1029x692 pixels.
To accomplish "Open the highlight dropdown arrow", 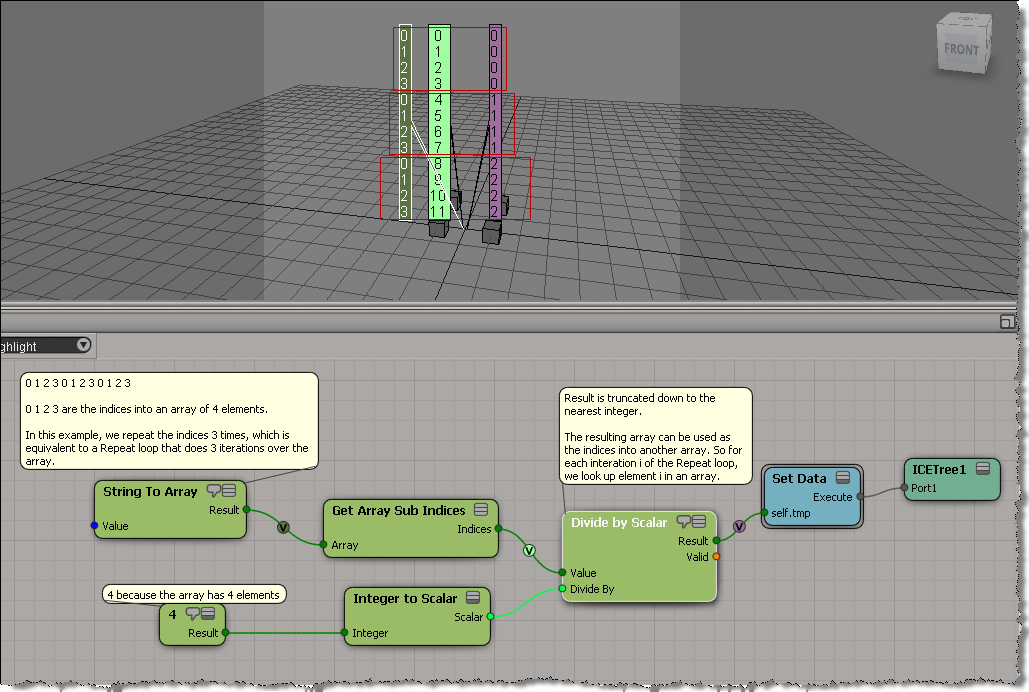I will 83,345.
